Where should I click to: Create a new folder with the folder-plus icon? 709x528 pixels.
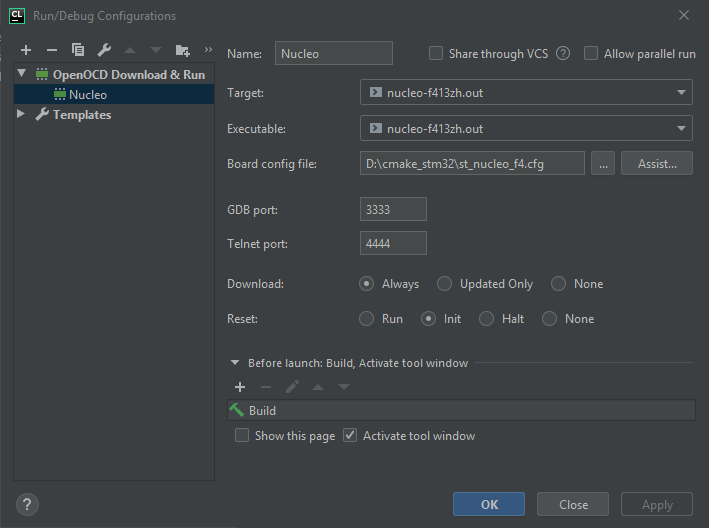[182, 50]
